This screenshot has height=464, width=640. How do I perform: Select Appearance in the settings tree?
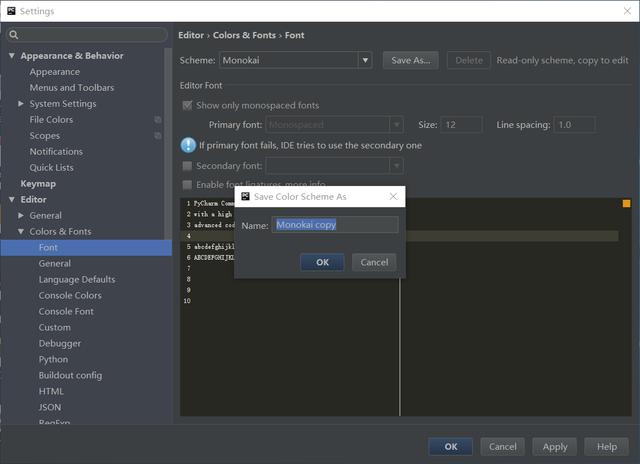pyautogui.click(x=55, y=72)
